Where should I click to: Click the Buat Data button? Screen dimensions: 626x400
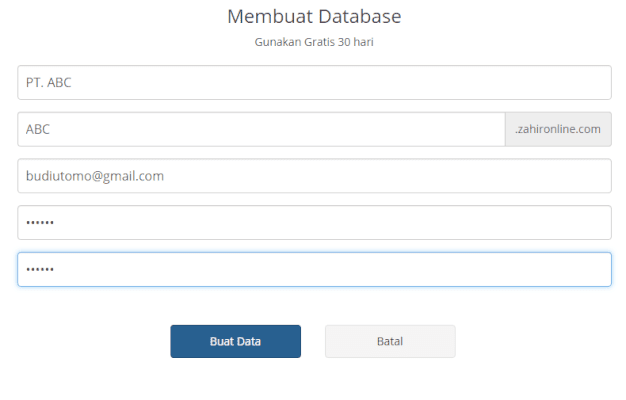235,341
